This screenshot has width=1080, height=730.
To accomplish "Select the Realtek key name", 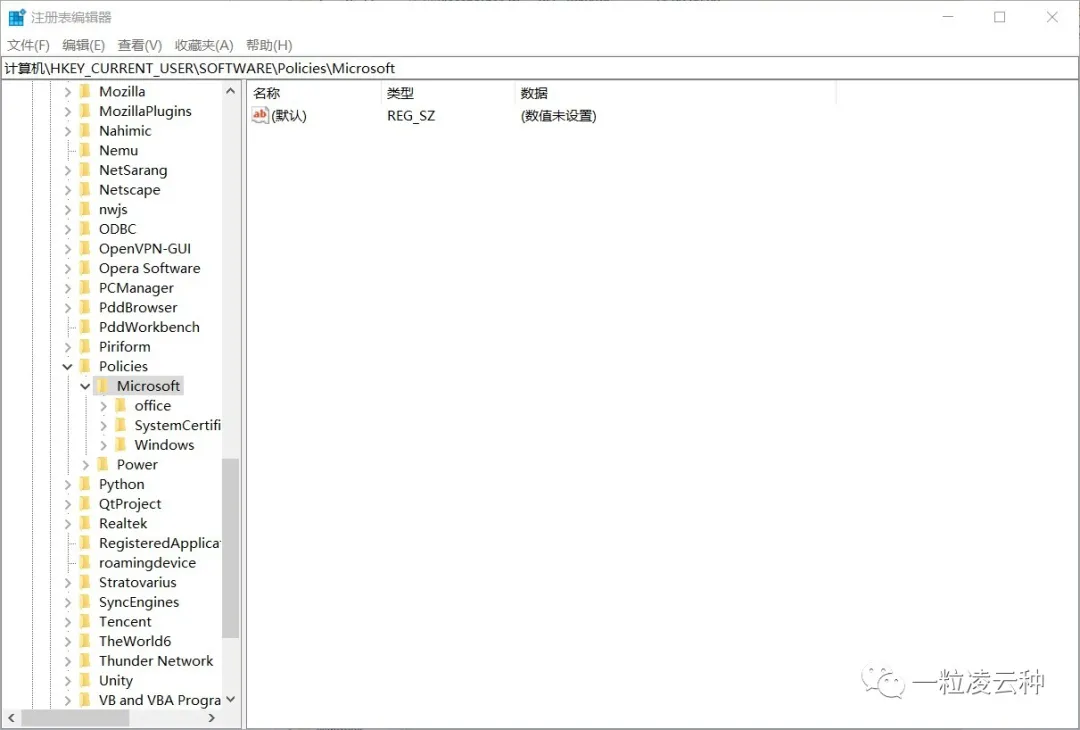I will 123,523.
